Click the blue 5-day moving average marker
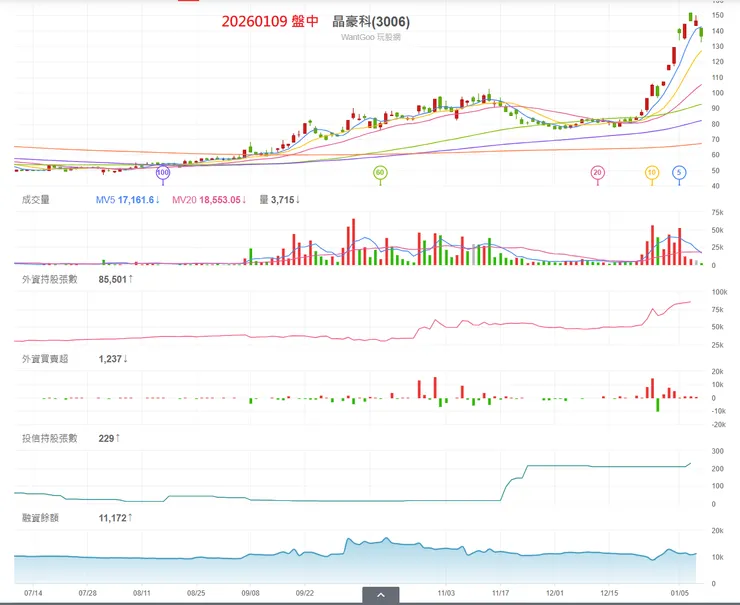740x605 pixels. coord(679,173)
